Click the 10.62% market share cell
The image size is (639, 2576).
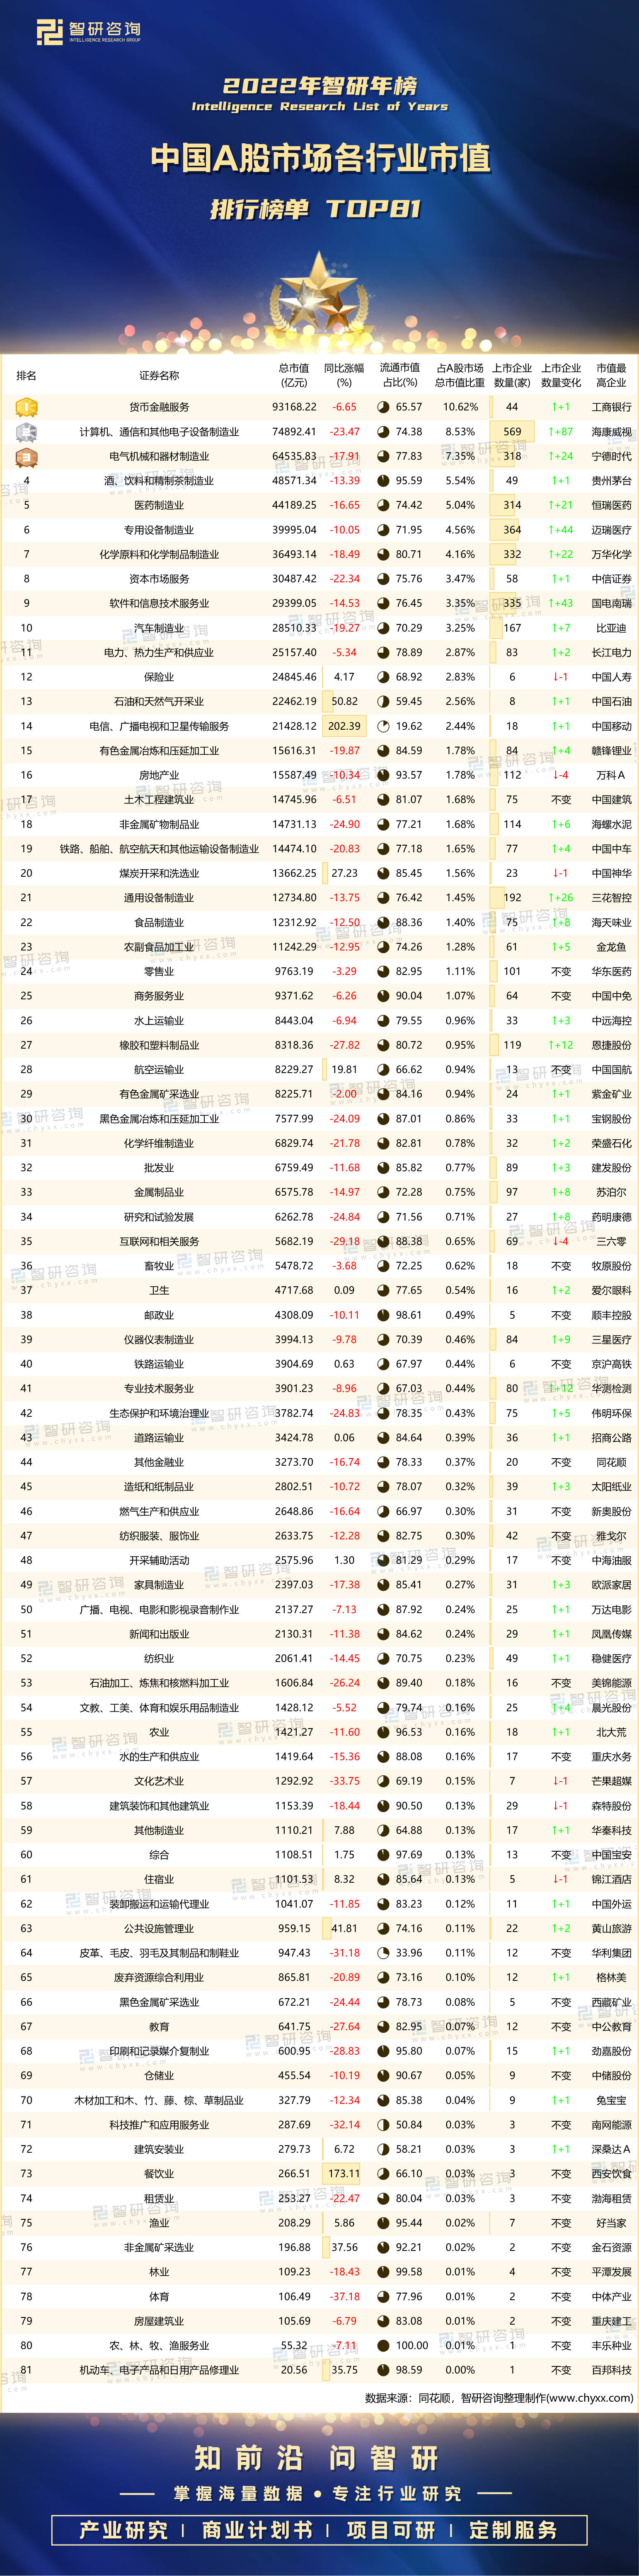tap(460, 407)
